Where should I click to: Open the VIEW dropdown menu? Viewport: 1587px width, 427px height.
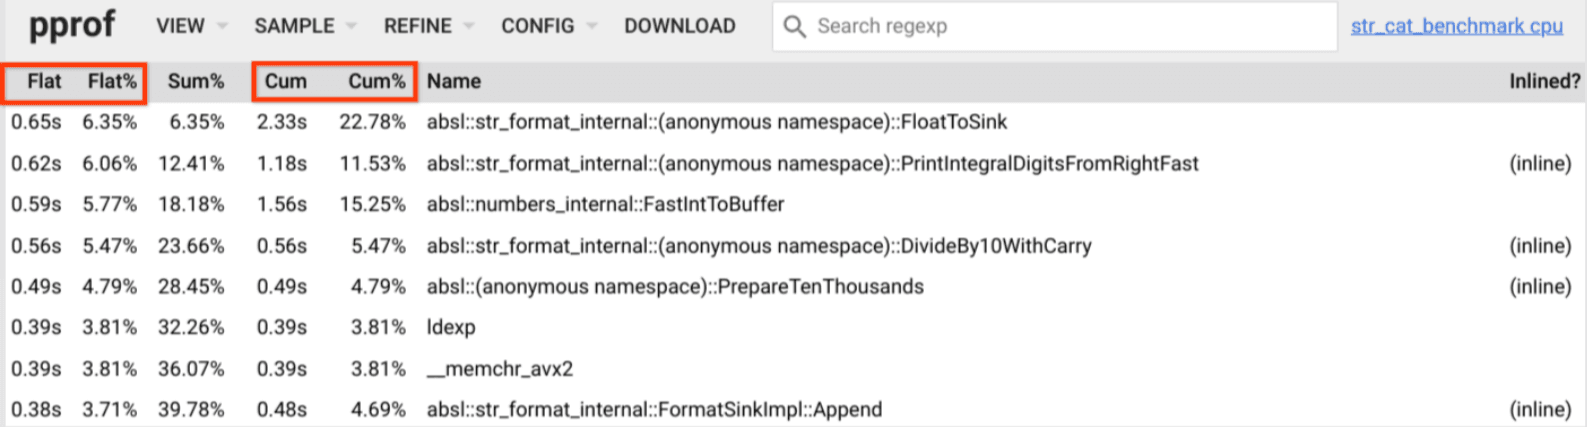191,26
